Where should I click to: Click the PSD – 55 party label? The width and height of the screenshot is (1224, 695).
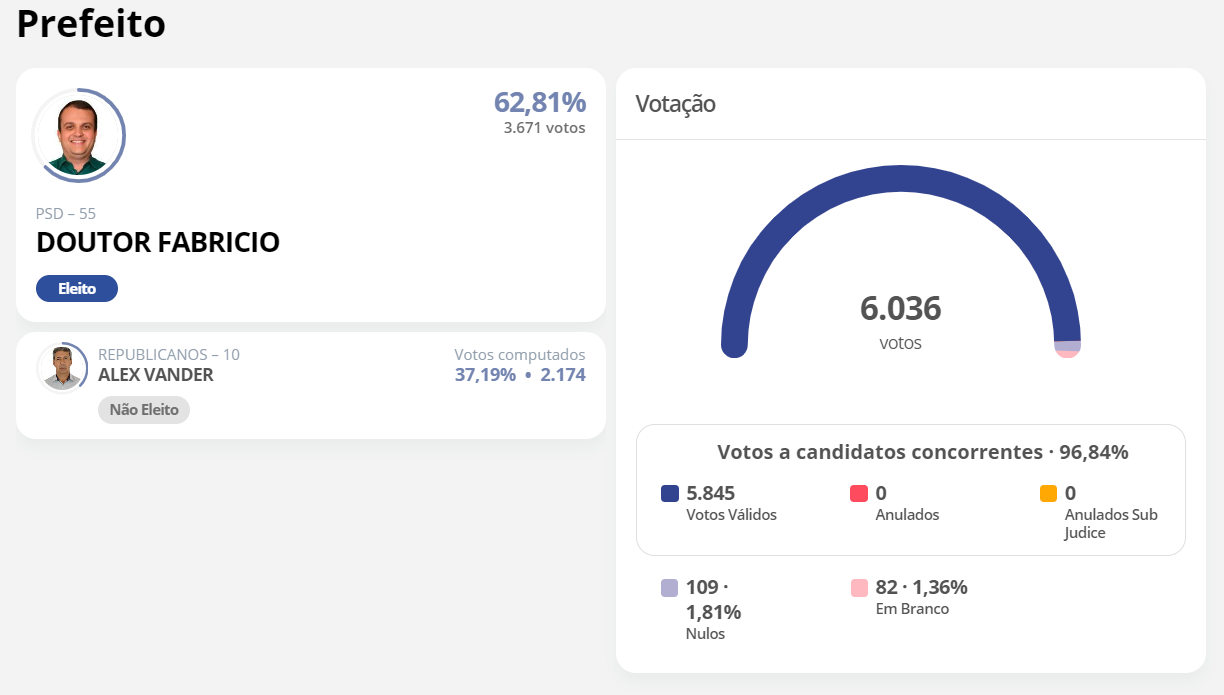point(66,213)
